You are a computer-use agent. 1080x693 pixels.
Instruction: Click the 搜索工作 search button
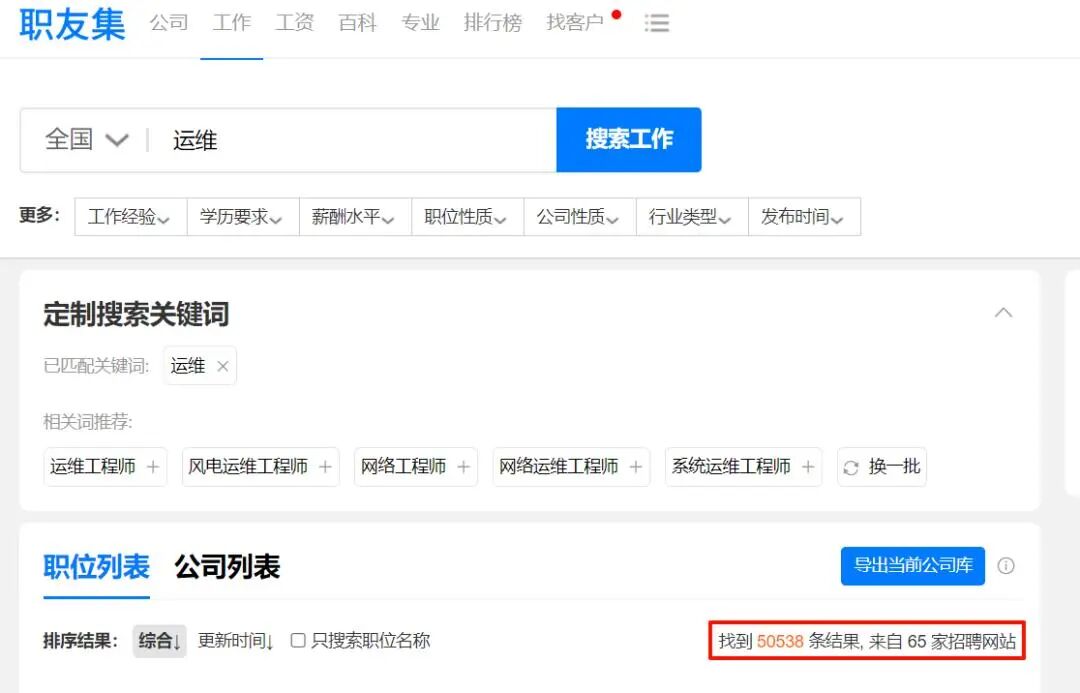pyautogui.click(x=629, y=140)
